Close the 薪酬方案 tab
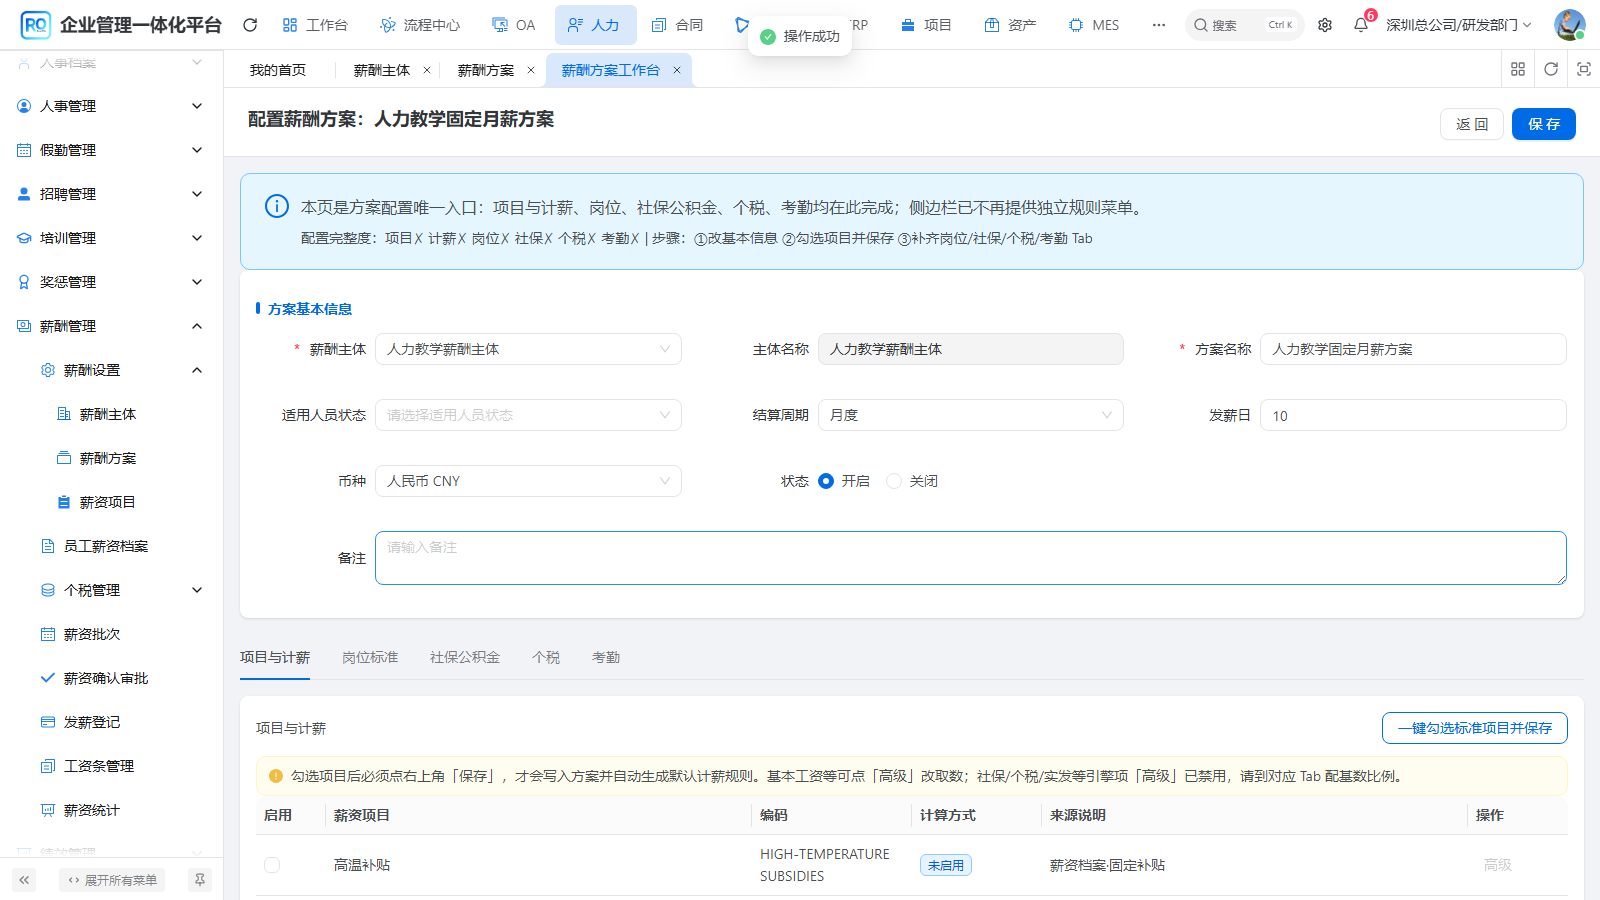Screen dimensions: 1600x900 (531, 70)
